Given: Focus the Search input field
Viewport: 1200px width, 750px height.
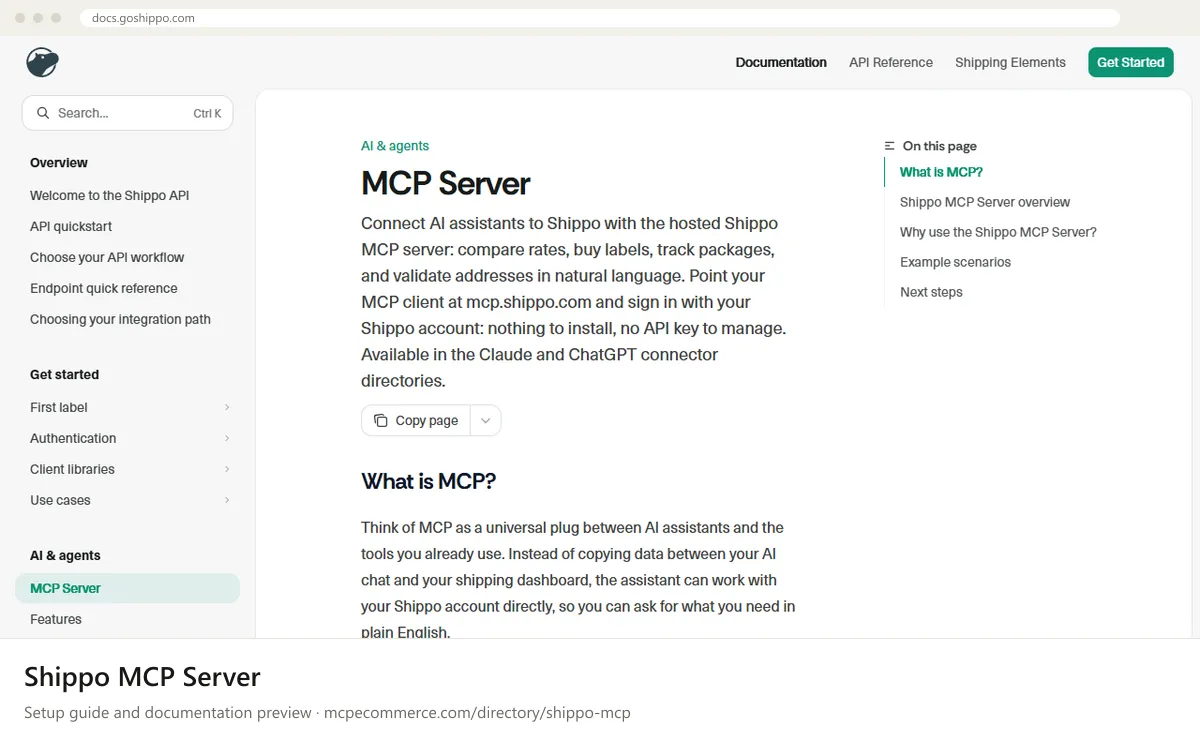Looking at the screenshot, I should pos(127,113).
